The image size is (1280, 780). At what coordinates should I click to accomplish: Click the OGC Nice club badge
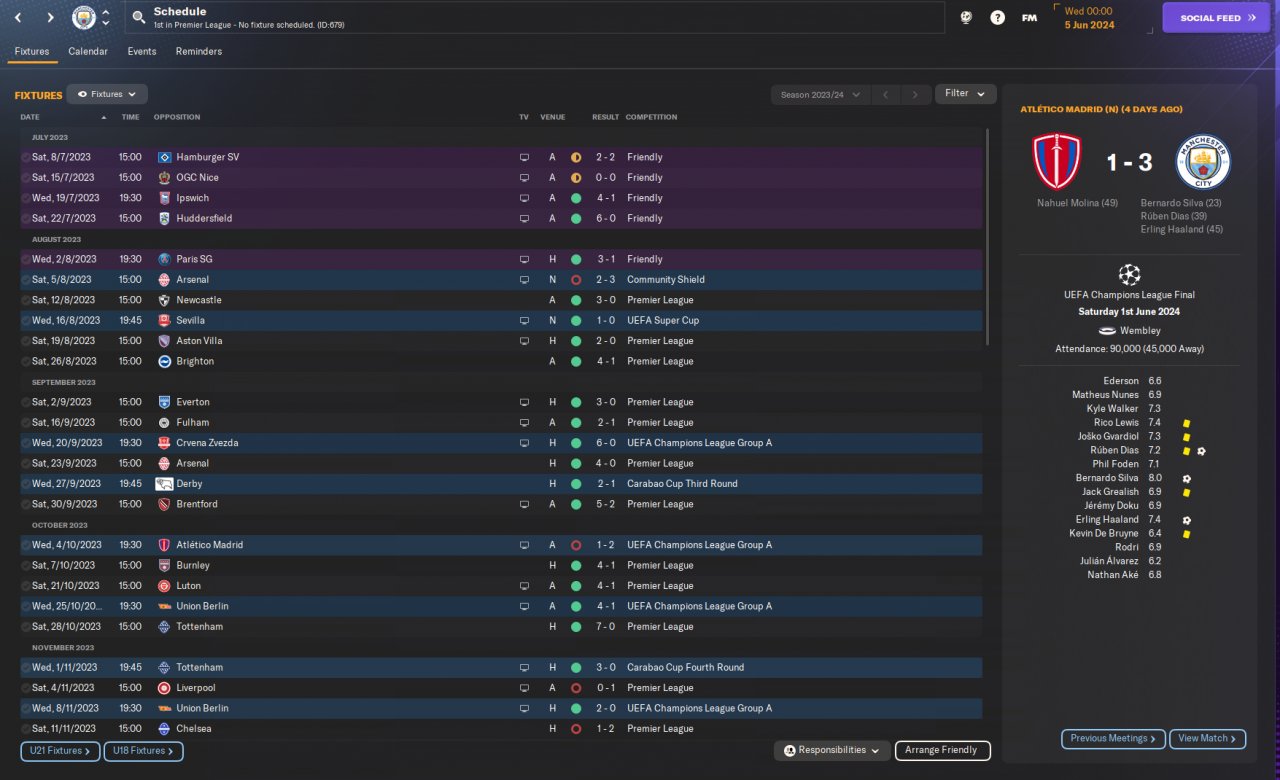click(165, 178)
